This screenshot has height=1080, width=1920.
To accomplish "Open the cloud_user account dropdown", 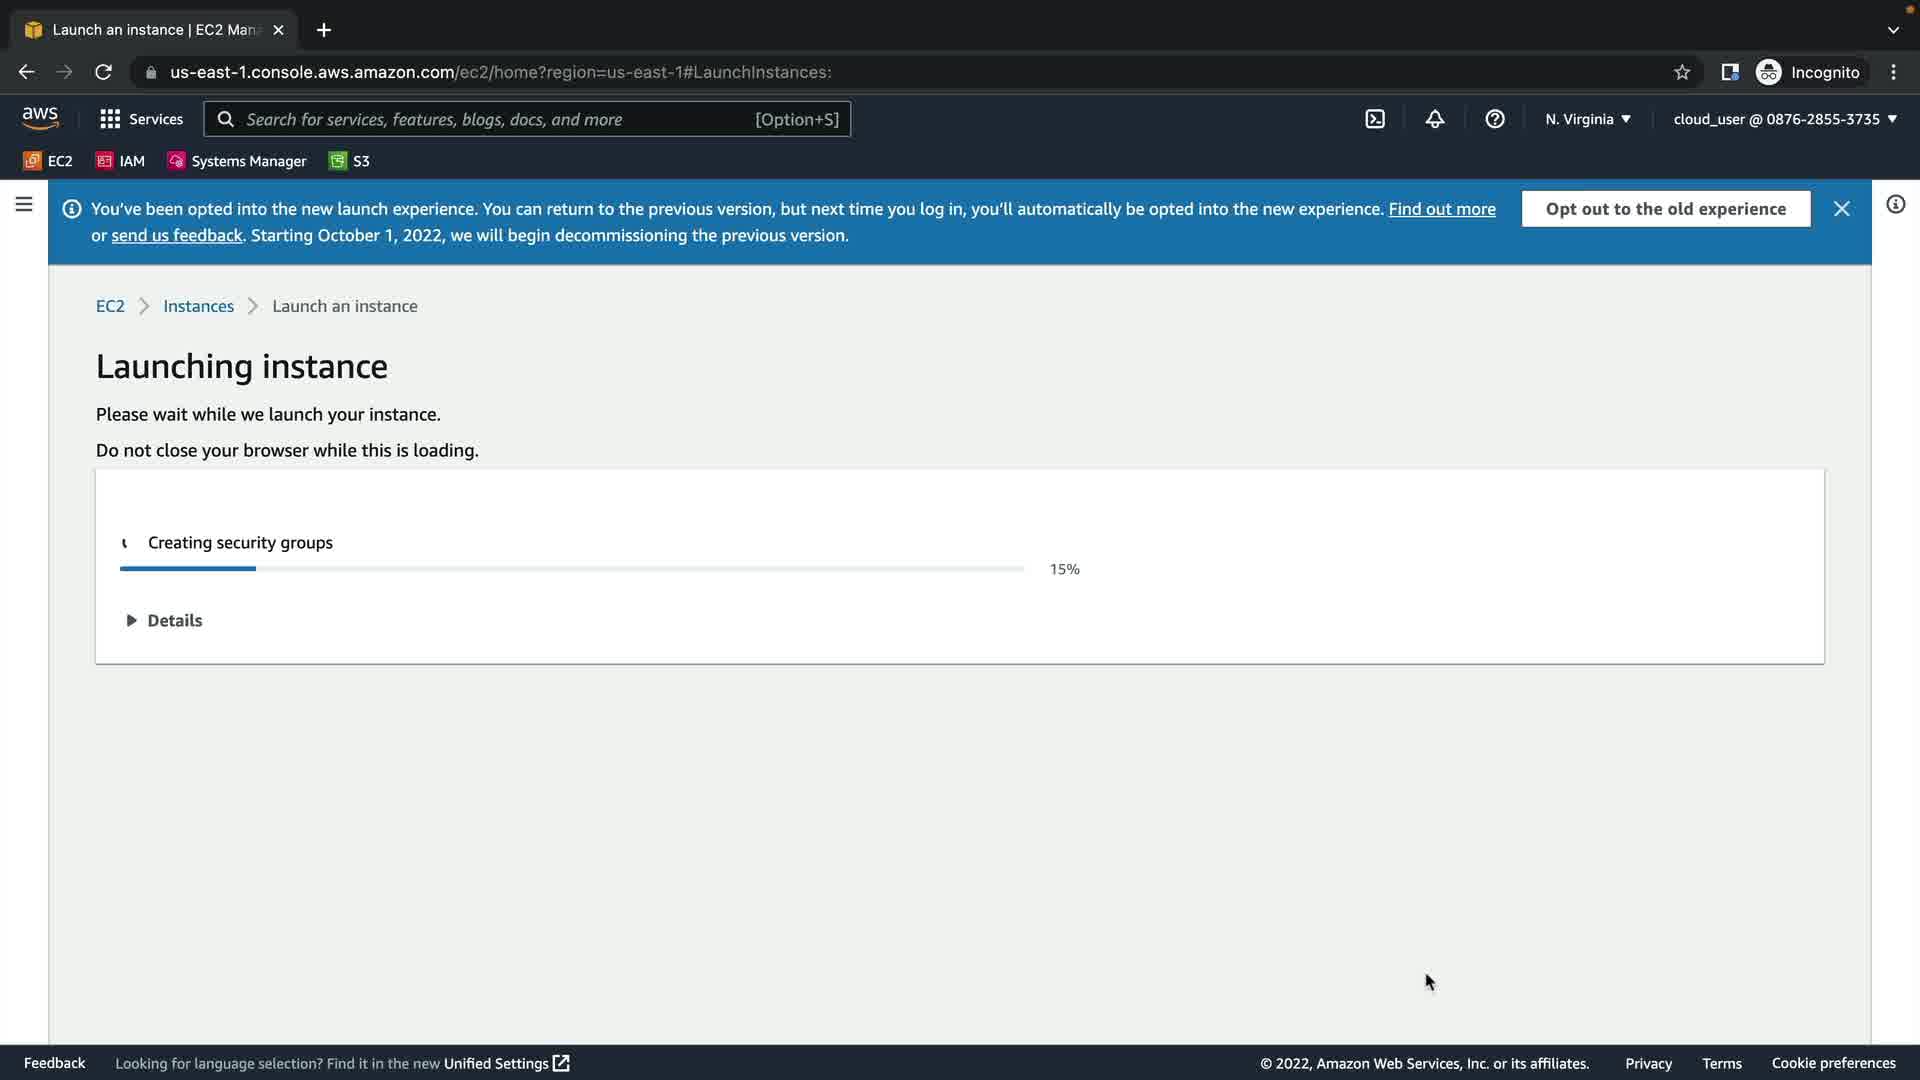I will coord(1784,119).
